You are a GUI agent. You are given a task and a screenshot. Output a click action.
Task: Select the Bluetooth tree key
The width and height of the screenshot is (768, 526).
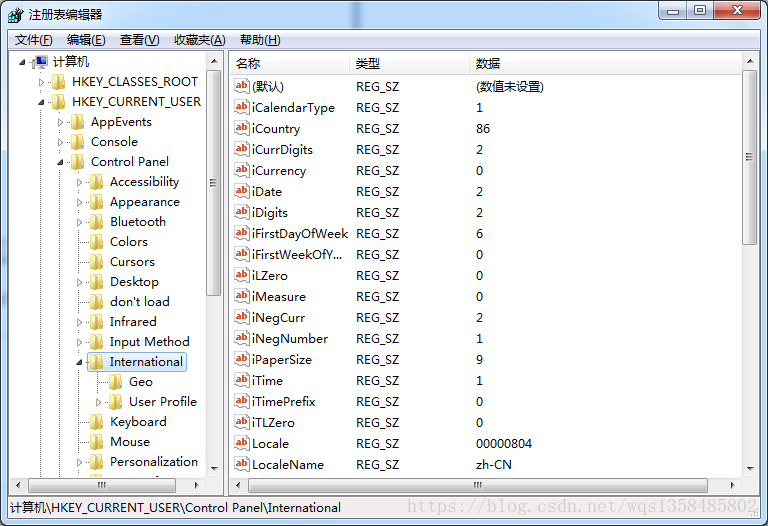[138, 222]
